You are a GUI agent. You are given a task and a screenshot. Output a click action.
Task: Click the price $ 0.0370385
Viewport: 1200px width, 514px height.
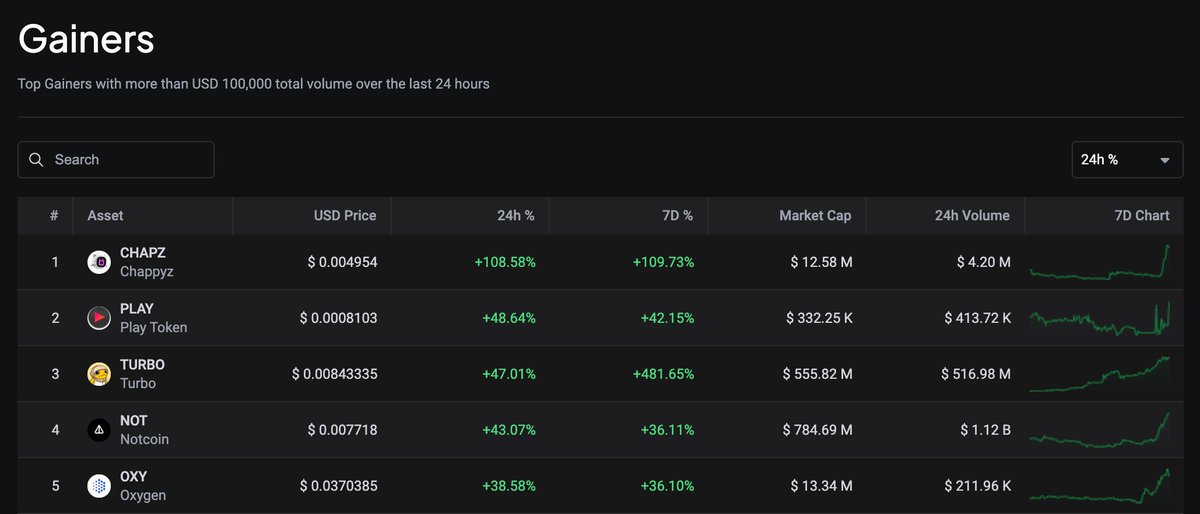338,486
